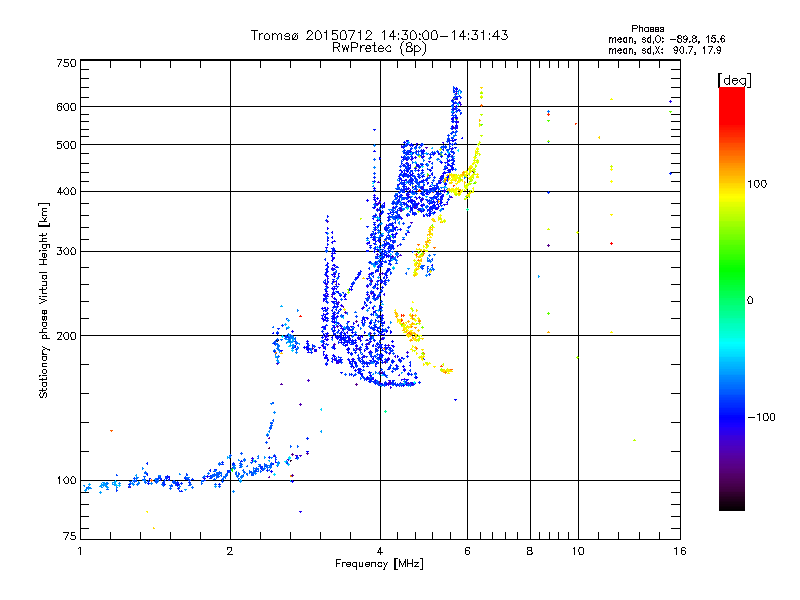Viewport: 800px width, 600px height.
Task: Click the 'mean, sd,O: -89.8, 15.6' line
Action: point(666,39)
